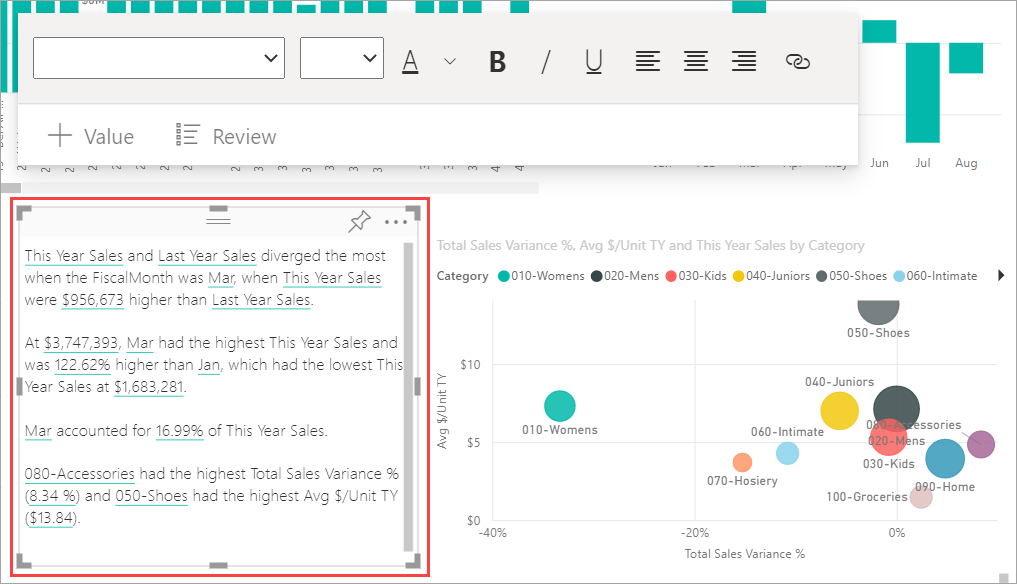Pin the smart narrative visual
Screen dimensions: 1017x584
359,221
